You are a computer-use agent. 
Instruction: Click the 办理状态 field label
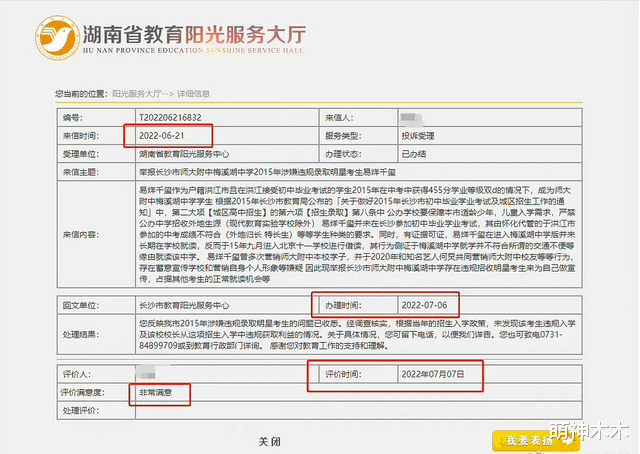(x=343, y=154)
